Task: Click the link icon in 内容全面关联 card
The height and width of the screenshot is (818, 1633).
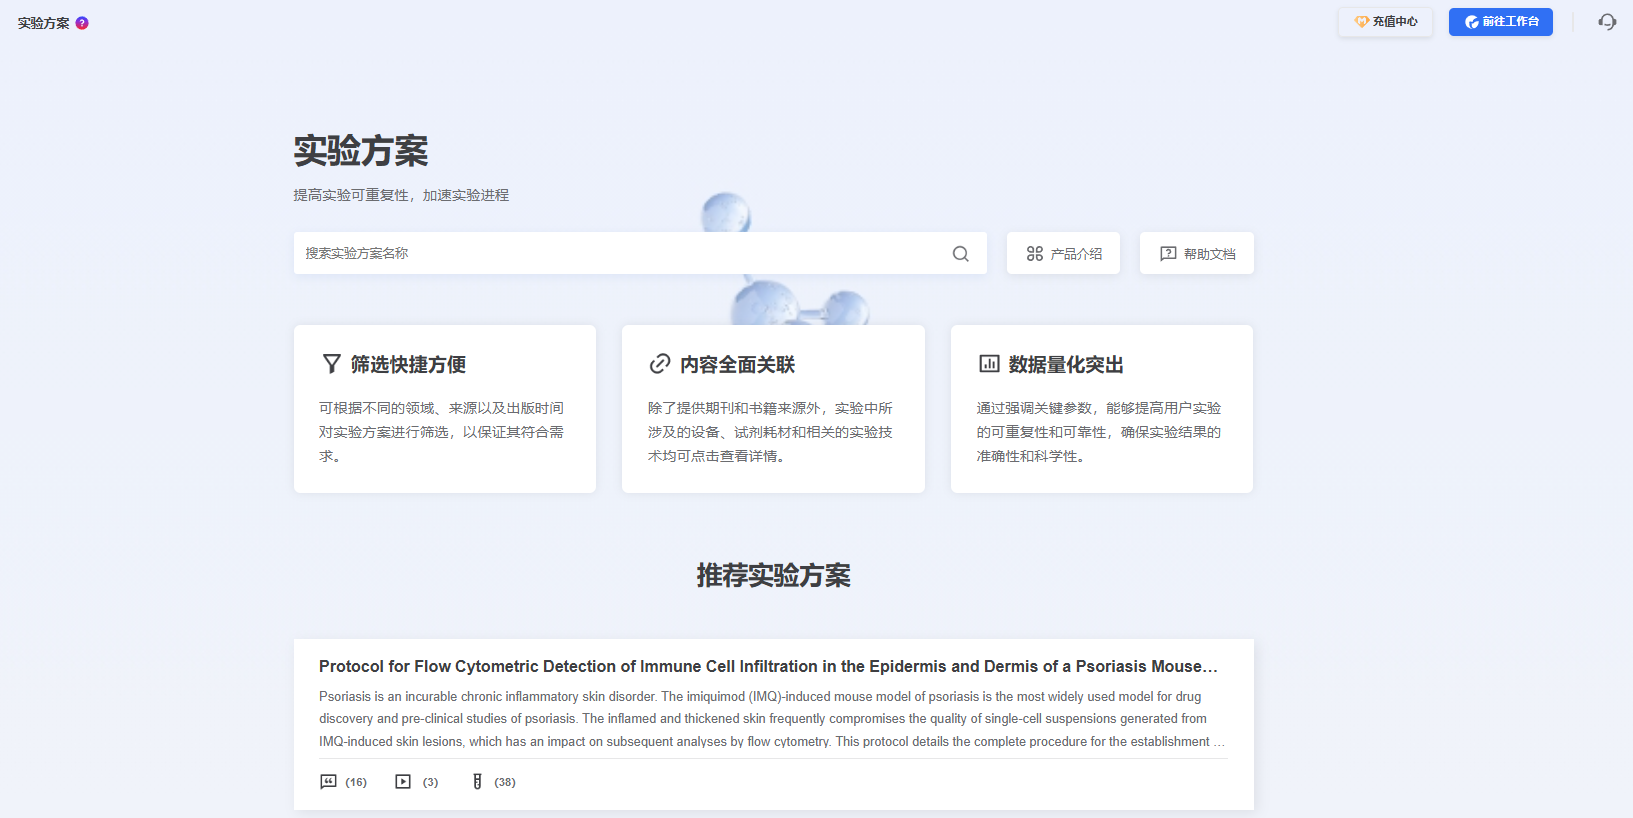Action: [x=660, y=364]
